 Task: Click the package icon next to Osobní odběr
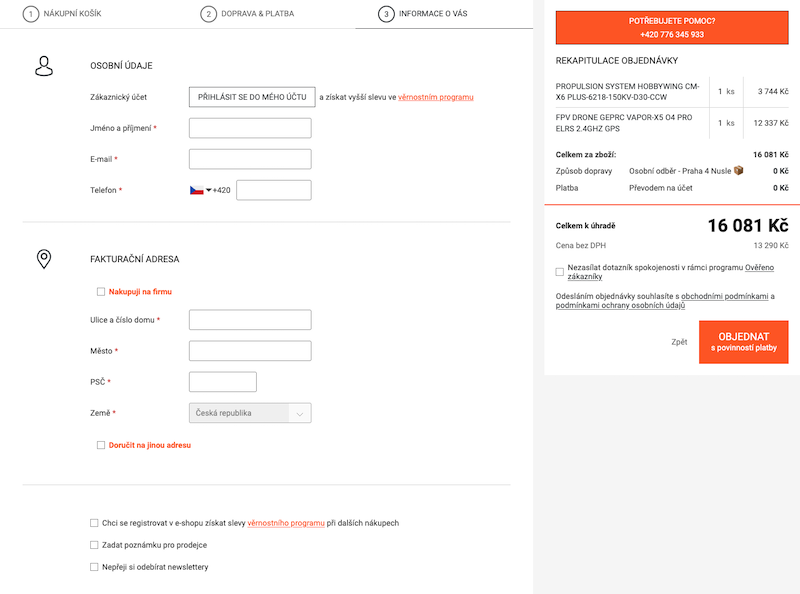coord(738,170)
